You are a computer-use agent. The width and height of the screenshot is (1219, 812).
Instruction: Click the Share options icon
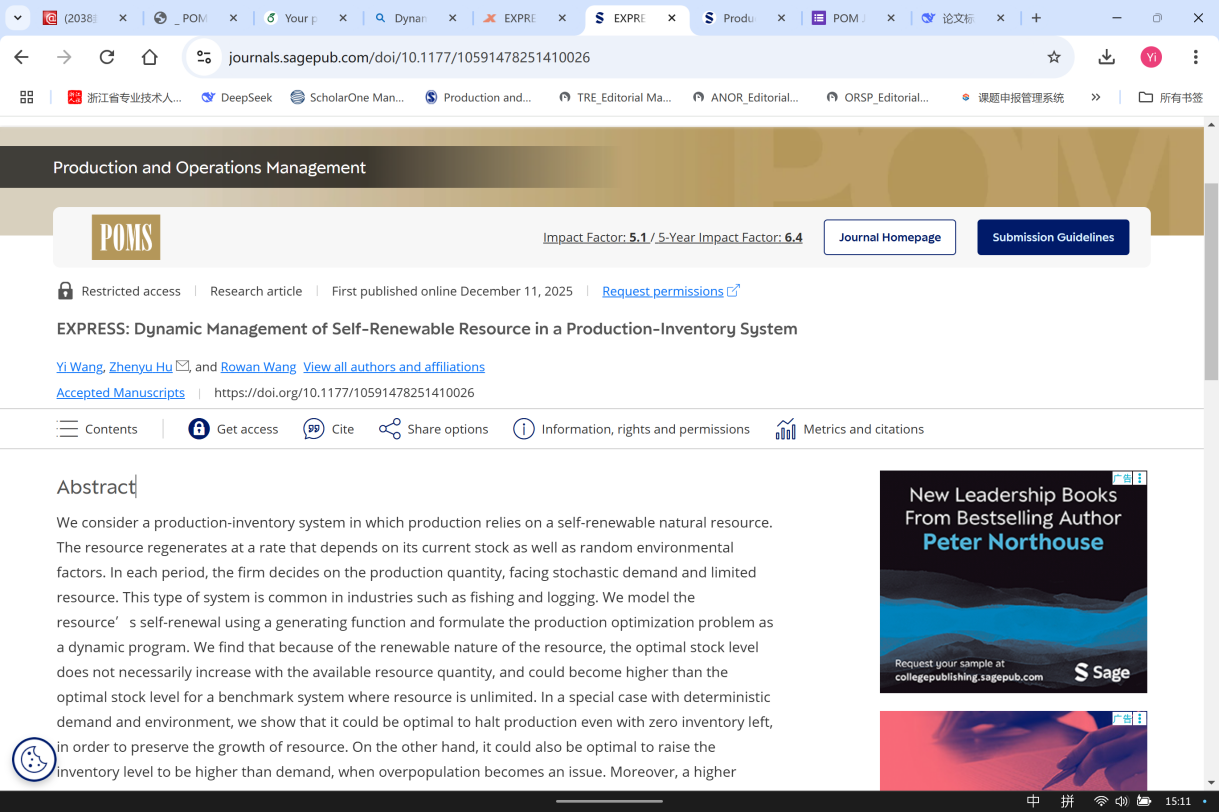pyautogui.click(x=389, y=429)
